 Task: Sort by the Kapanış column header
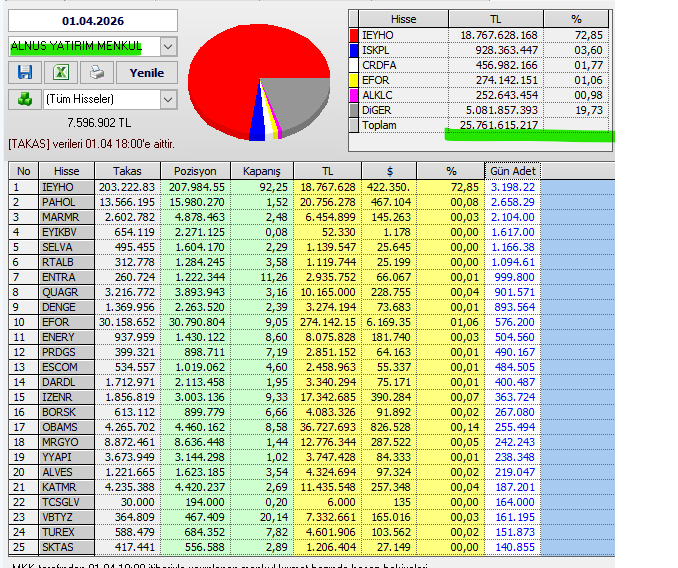tap(262, 171)
